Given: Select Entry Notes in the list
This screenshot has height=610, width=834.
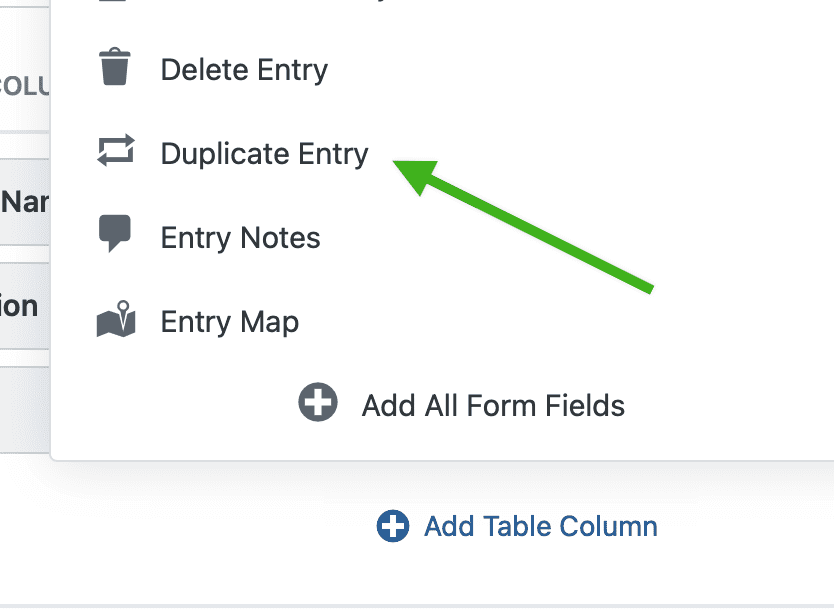Looking at the screenshot, I should point(239,237).
